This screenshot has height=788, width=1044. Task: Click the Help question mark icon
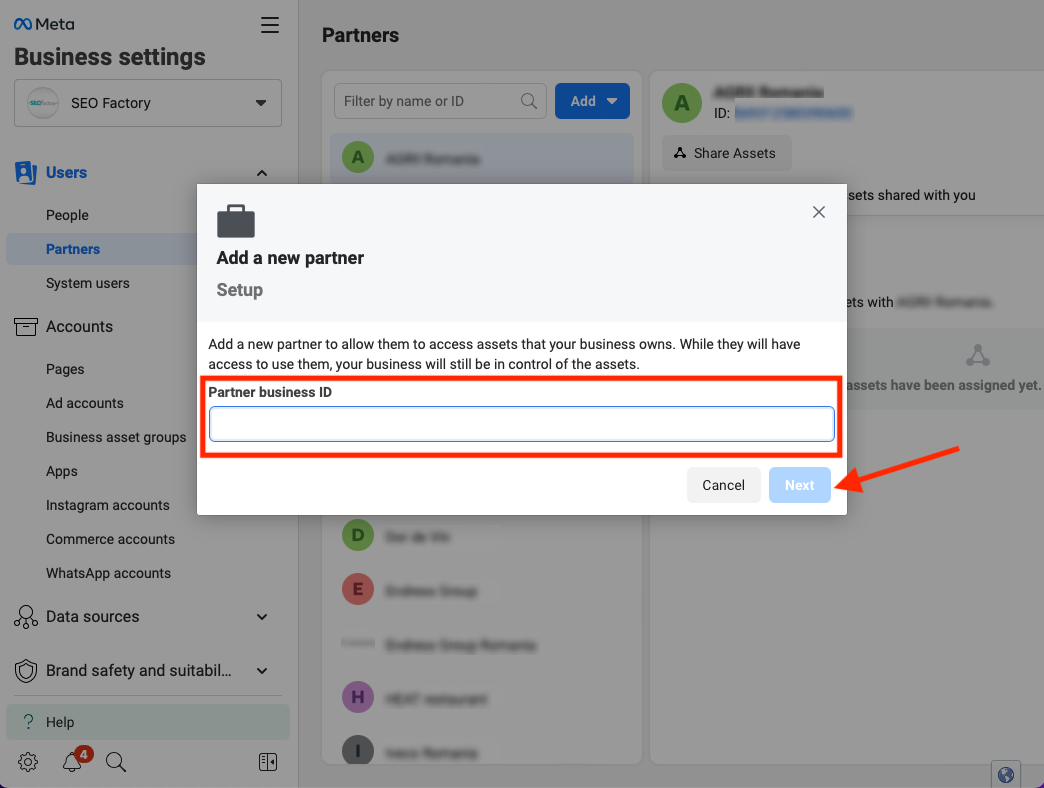(28, 722)
